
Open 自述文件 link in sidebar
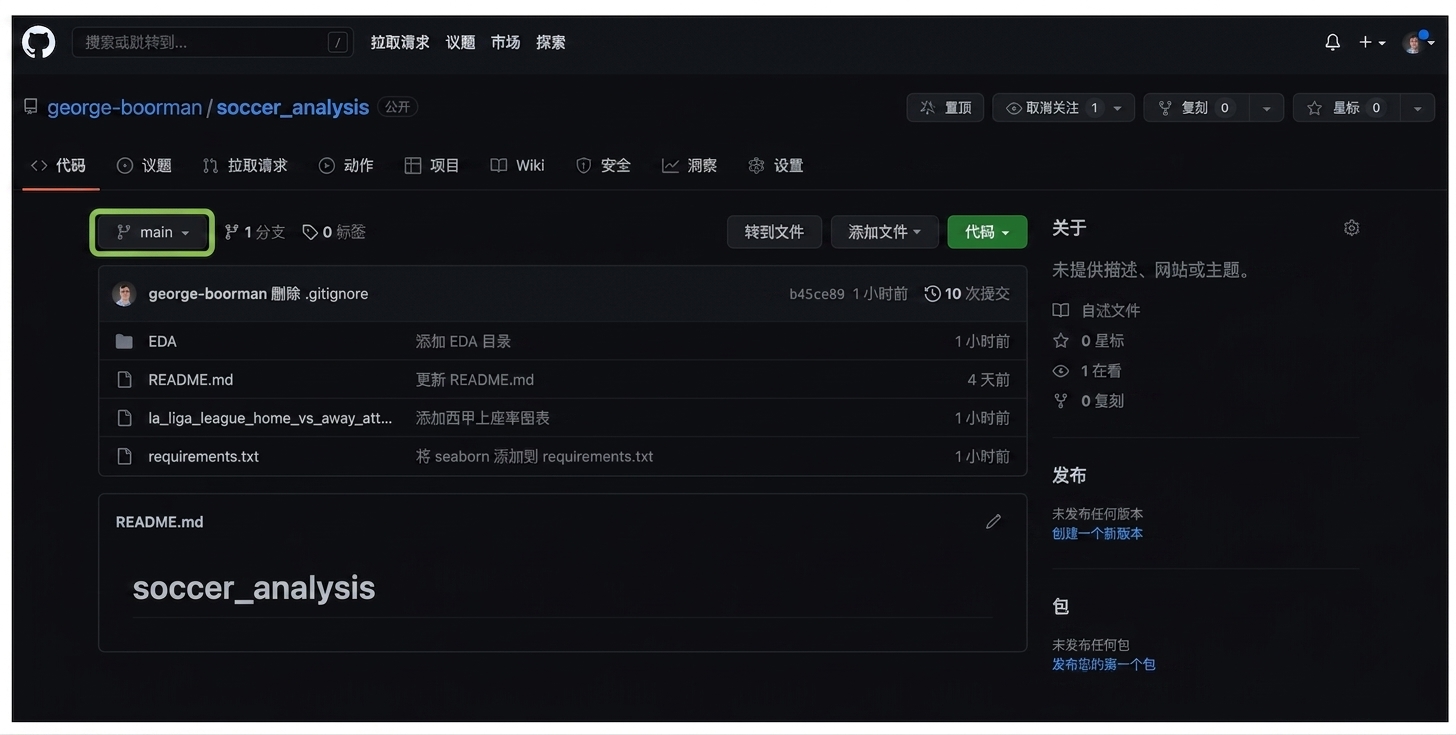pos(1096,311)
